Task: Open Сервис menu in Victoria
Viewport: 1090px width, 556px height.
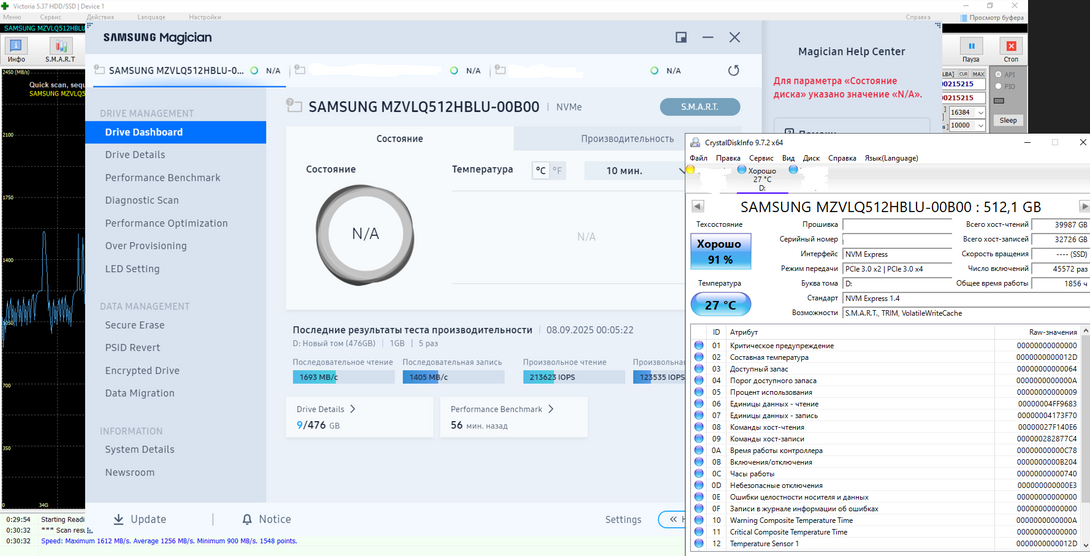Action: [x=50, y=17]
